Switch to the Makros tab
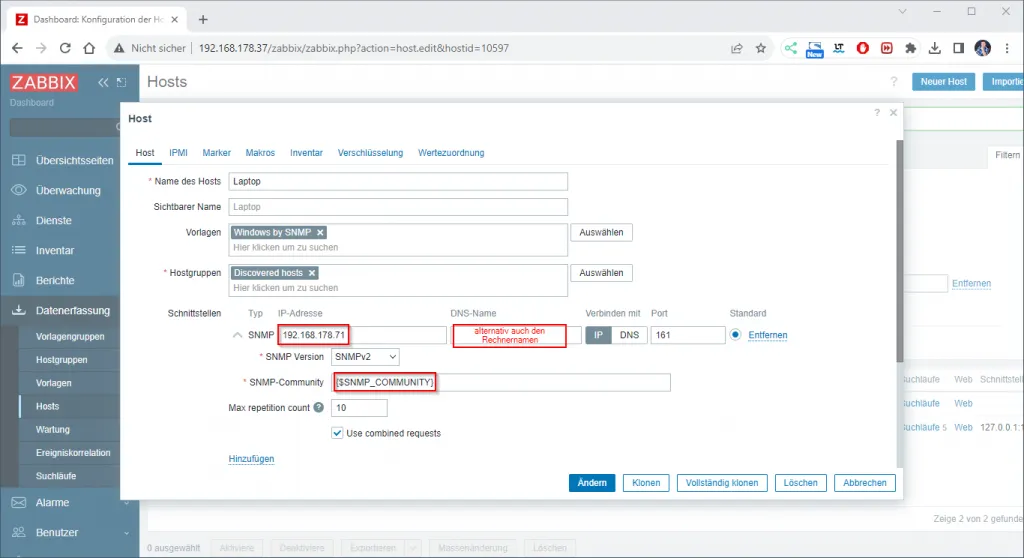This screenshot has height=558, width=1024. coord(260,153)
